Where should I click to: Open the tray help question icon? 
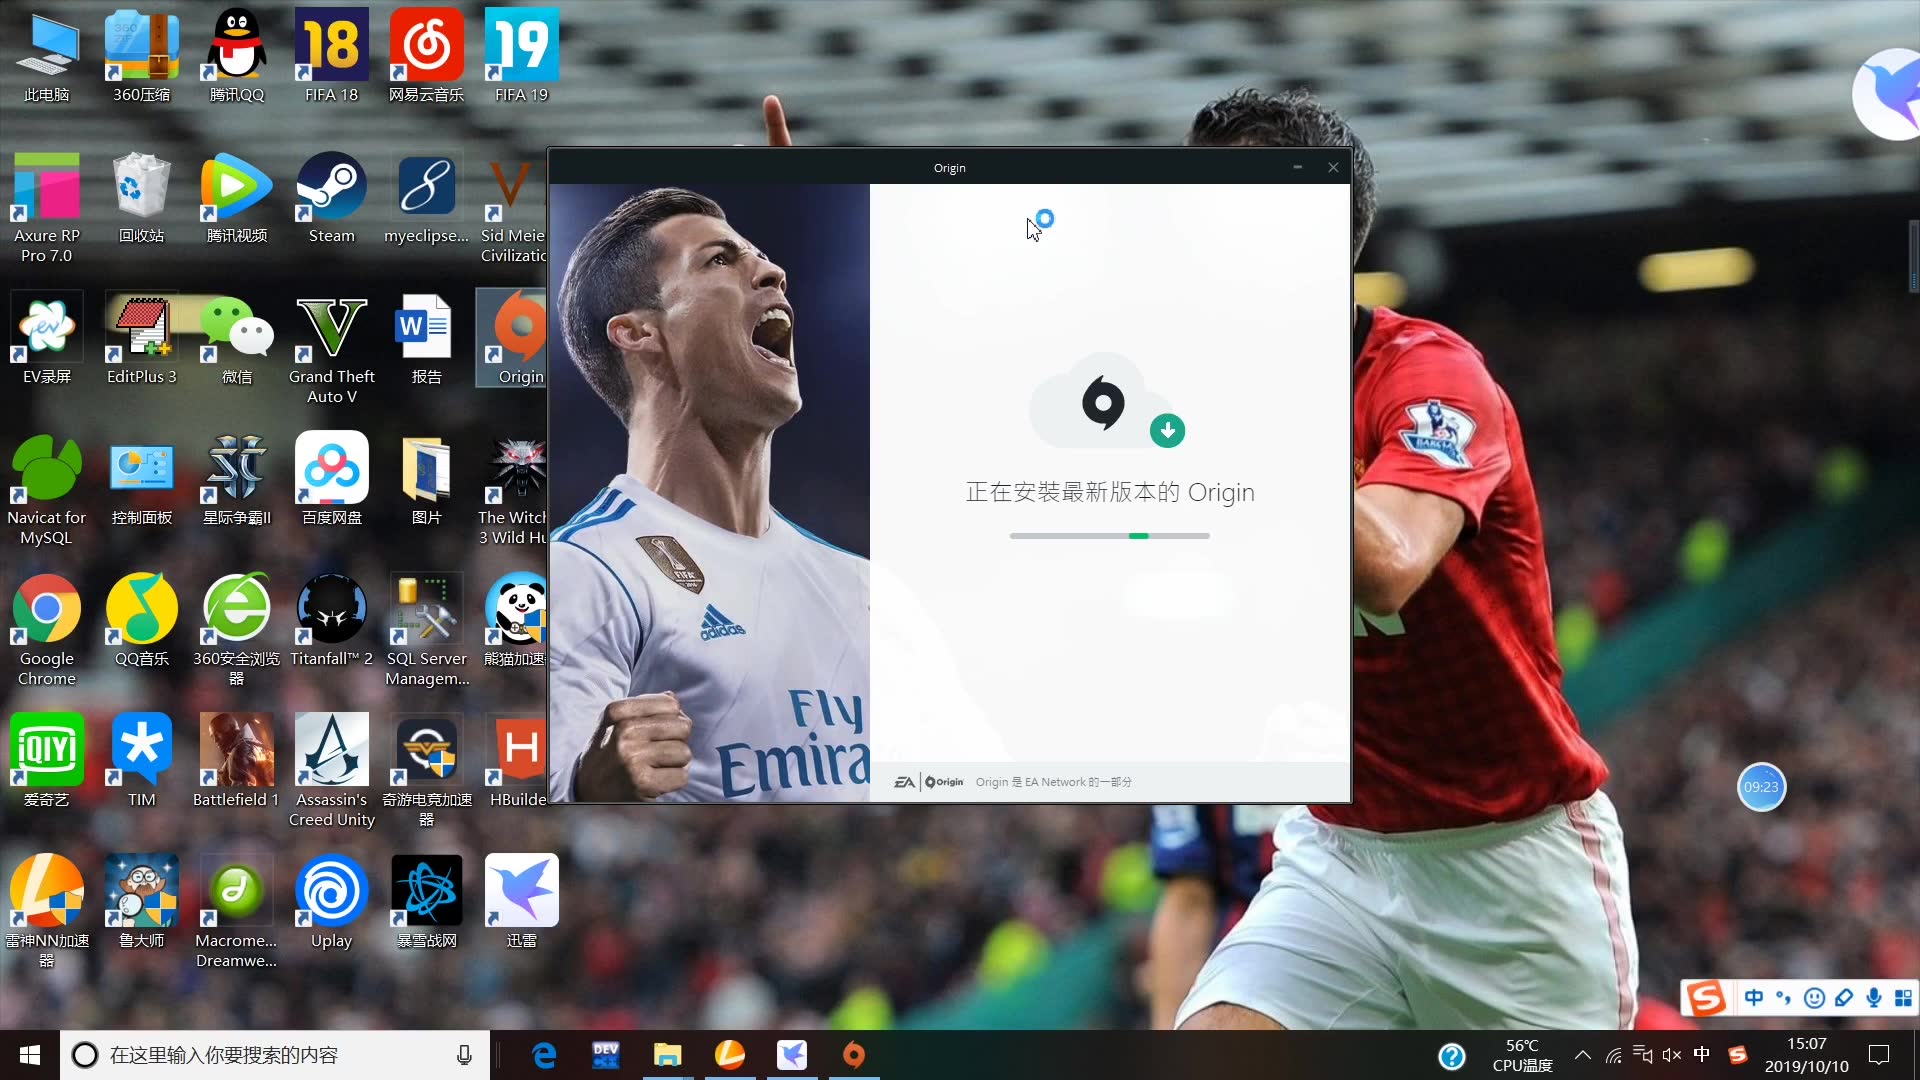click(x=1452, y=1056)
